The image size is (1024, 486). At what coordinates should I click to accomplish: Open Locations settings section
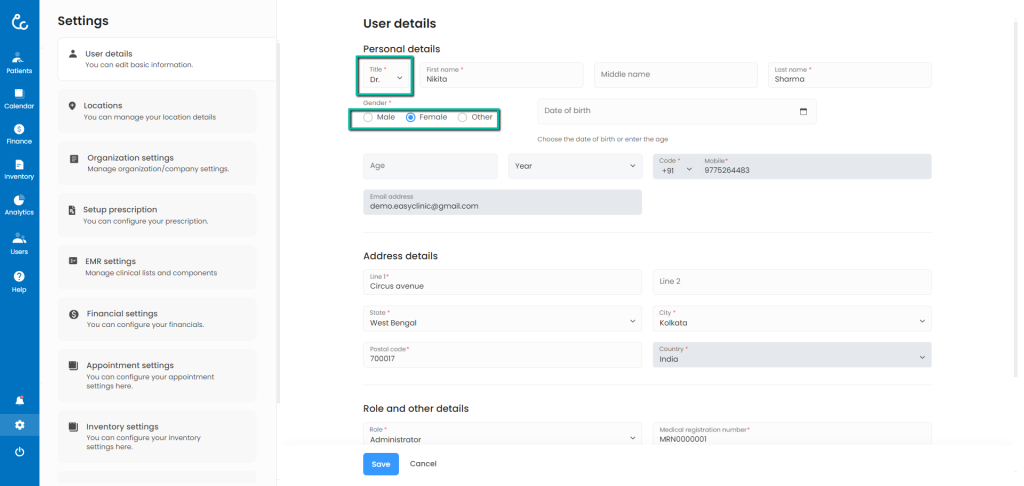pyautogui.click(x=157, y=110)
